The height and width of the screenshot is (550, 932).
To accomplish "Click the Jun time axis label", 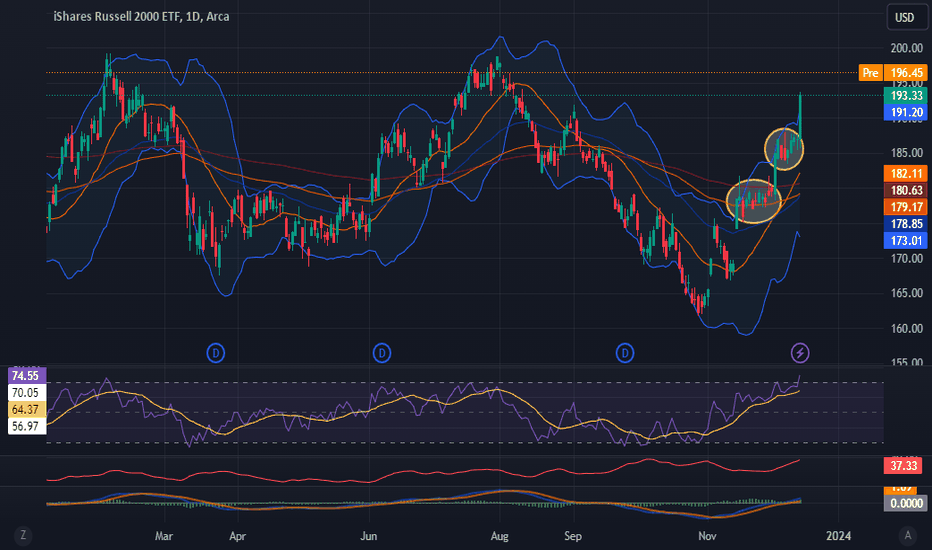I will tap(369, 536).
